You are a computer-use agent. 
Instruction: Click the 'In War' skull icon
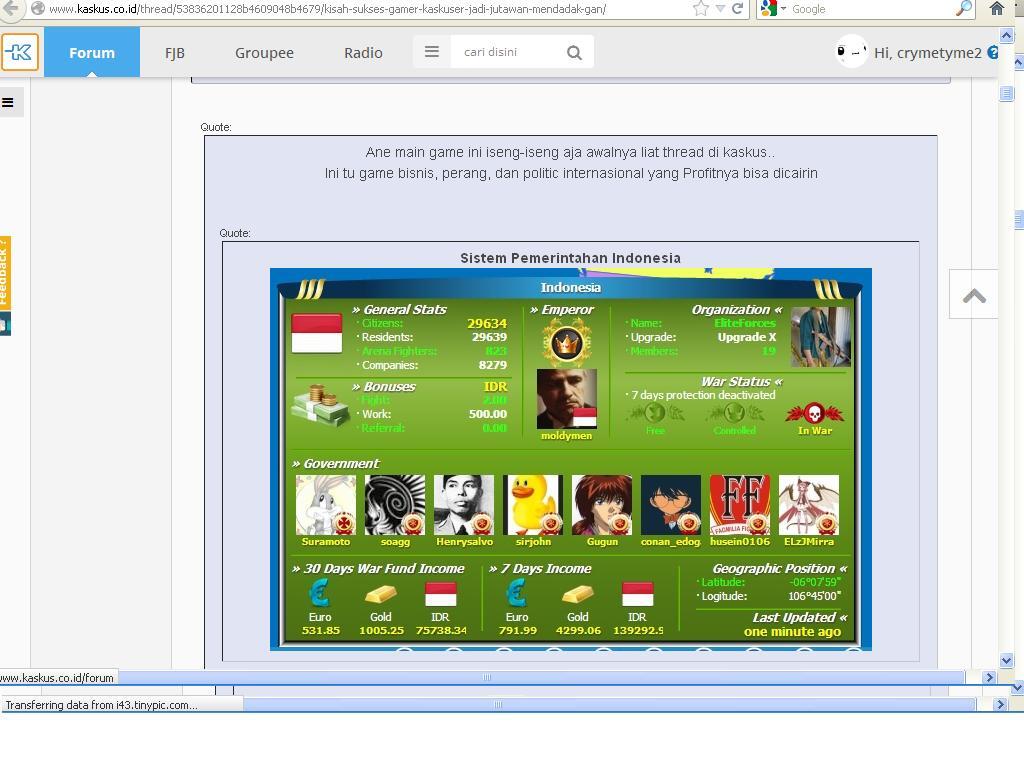(814, 413)
